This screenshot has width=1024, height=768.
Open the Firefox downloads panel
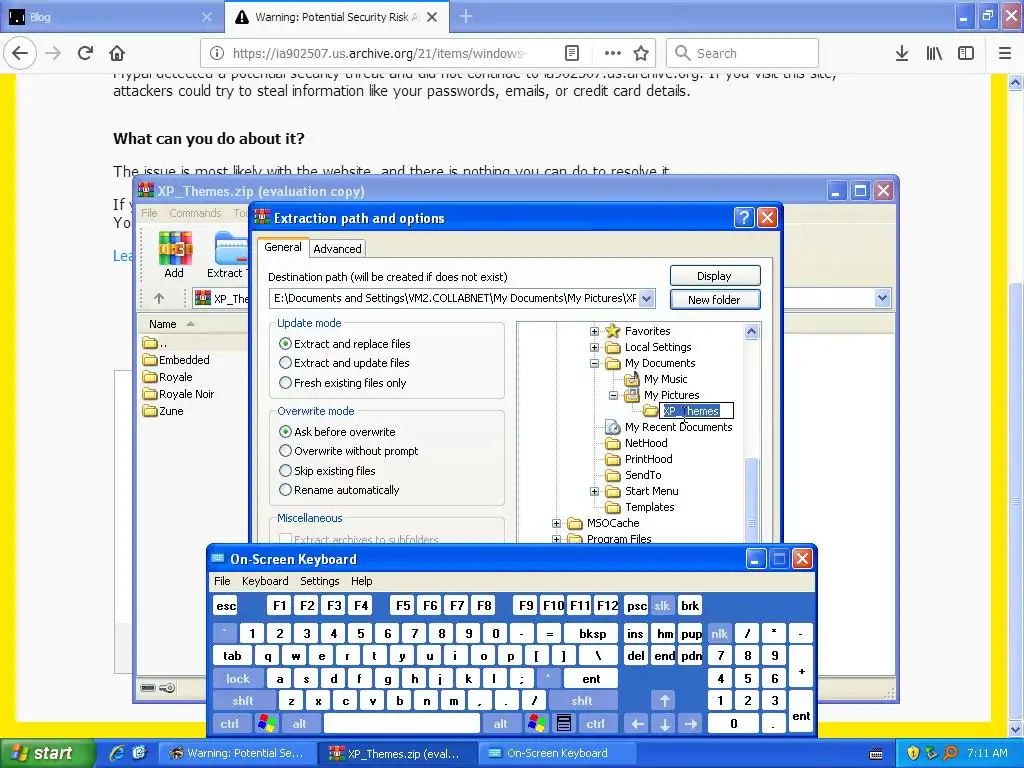coord(902,53)
